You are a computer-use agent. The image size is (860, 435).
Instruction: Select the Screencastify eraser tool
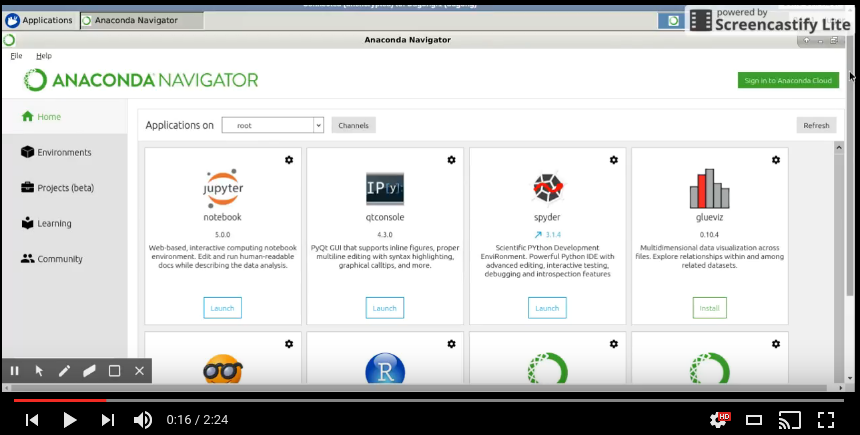(89, 371)
